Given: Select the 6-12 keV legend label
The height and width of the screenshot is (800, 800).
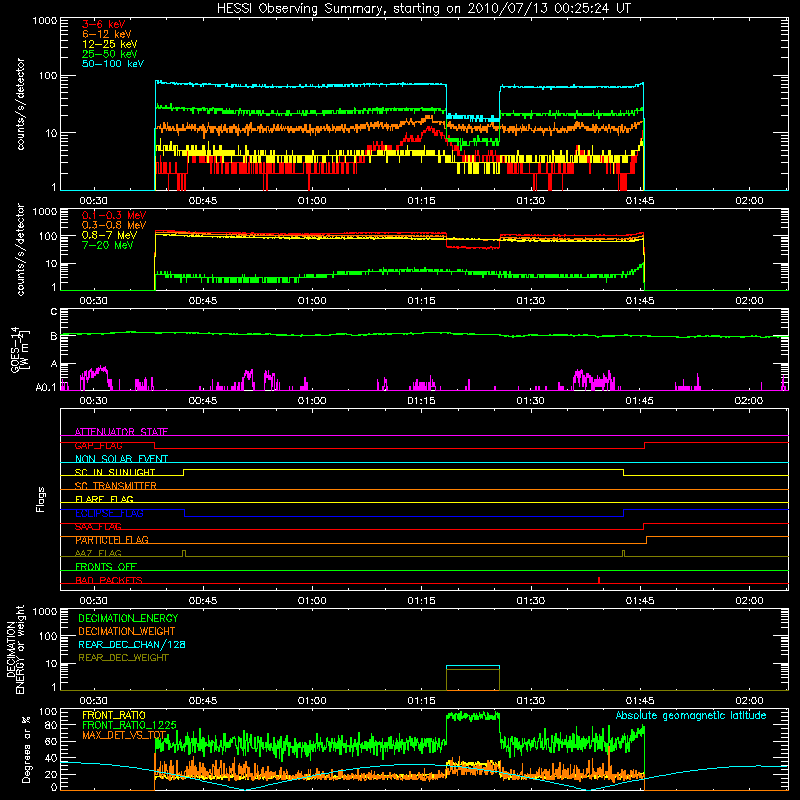Looking at the screenshot, I should click(x=106, y=34).
